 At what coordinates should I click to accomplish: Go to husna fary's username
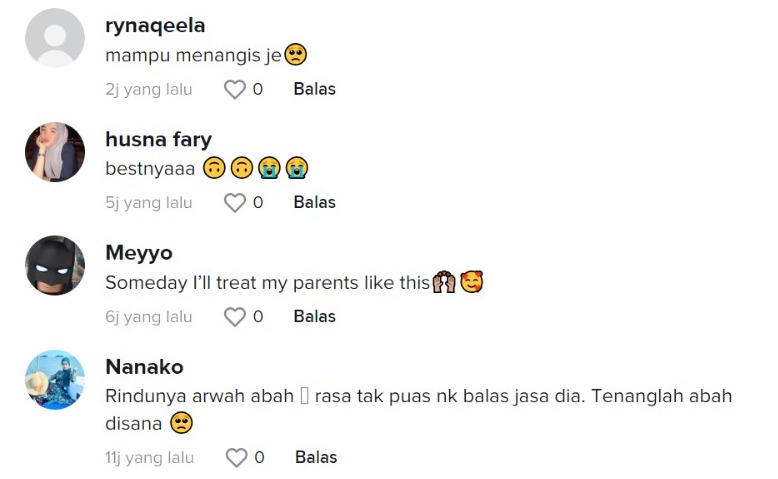coord(158,140)
